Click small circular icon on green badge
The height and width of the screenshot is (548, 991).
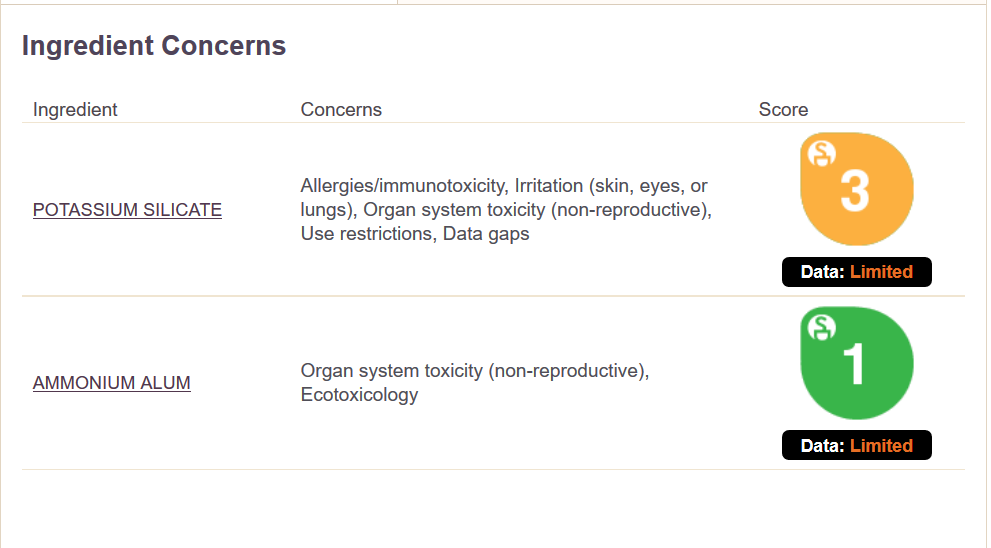[821, 327]
